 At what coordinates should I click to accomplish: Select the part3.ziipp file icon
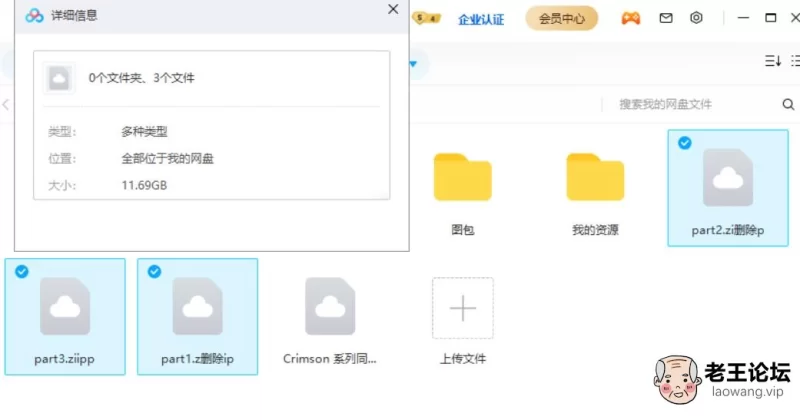65,306
